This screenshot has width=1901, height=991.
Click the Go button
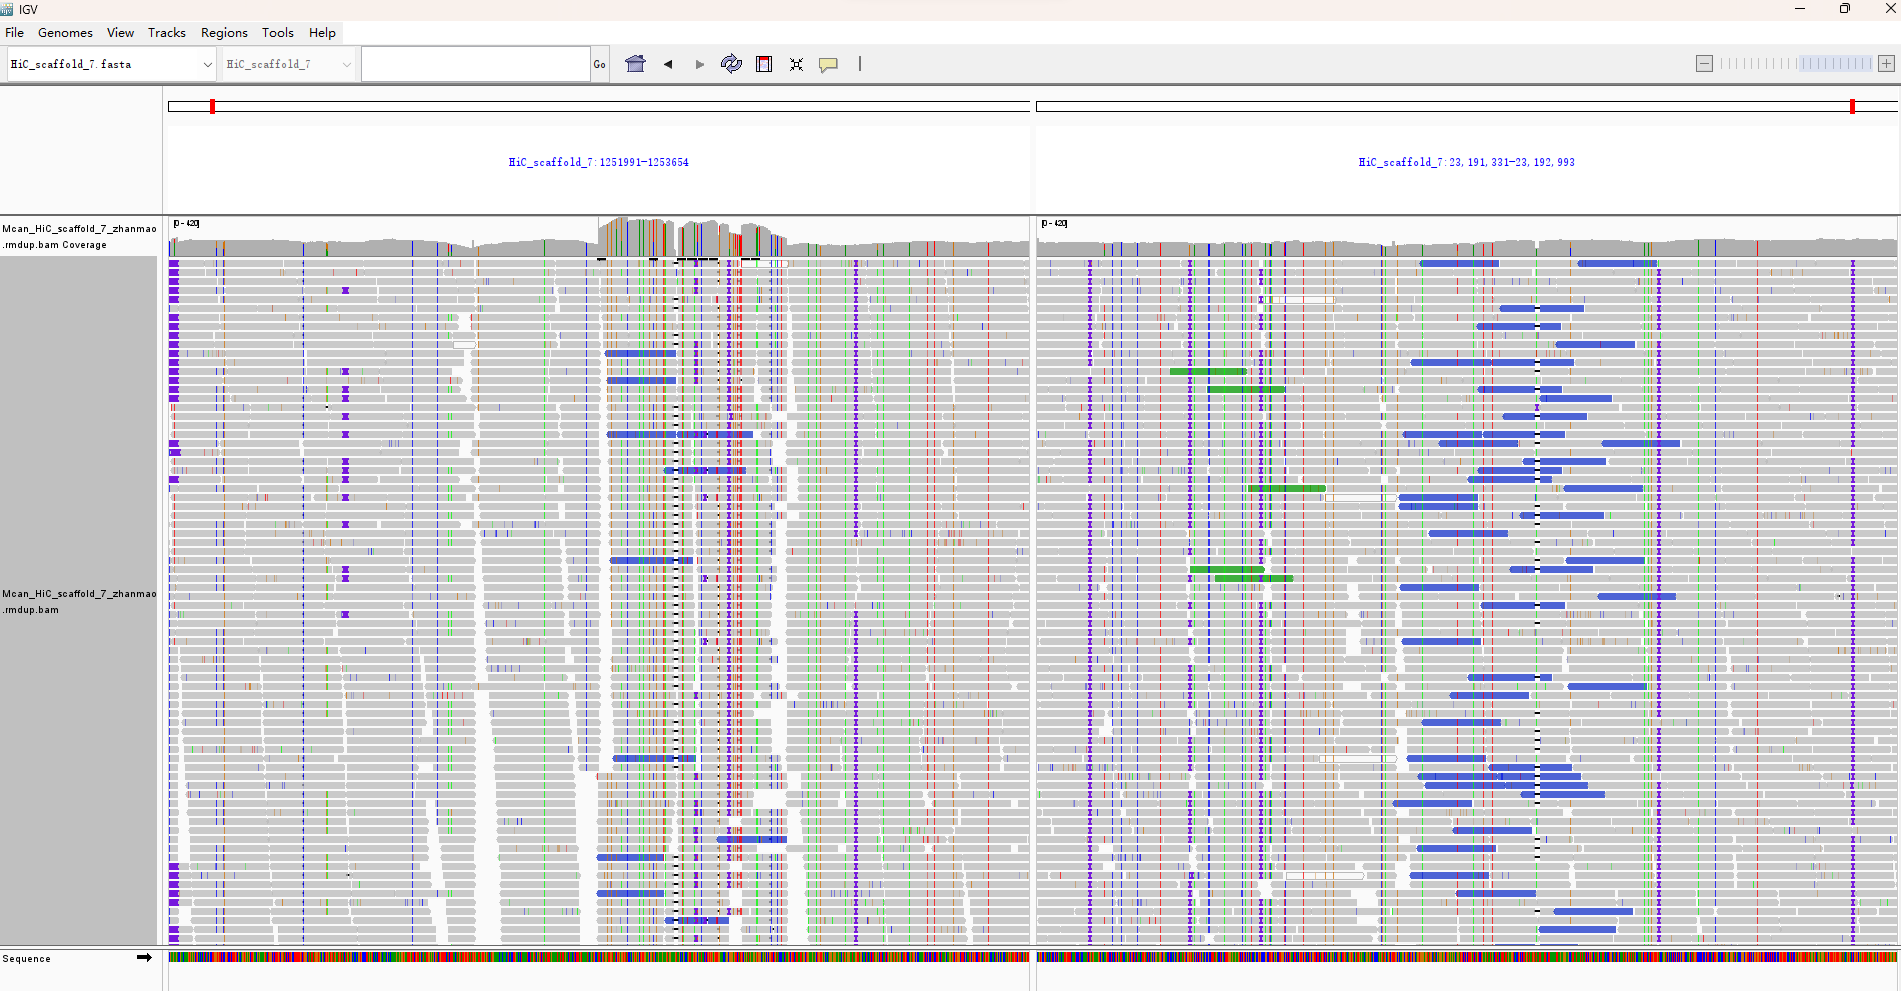click(600, 64)
